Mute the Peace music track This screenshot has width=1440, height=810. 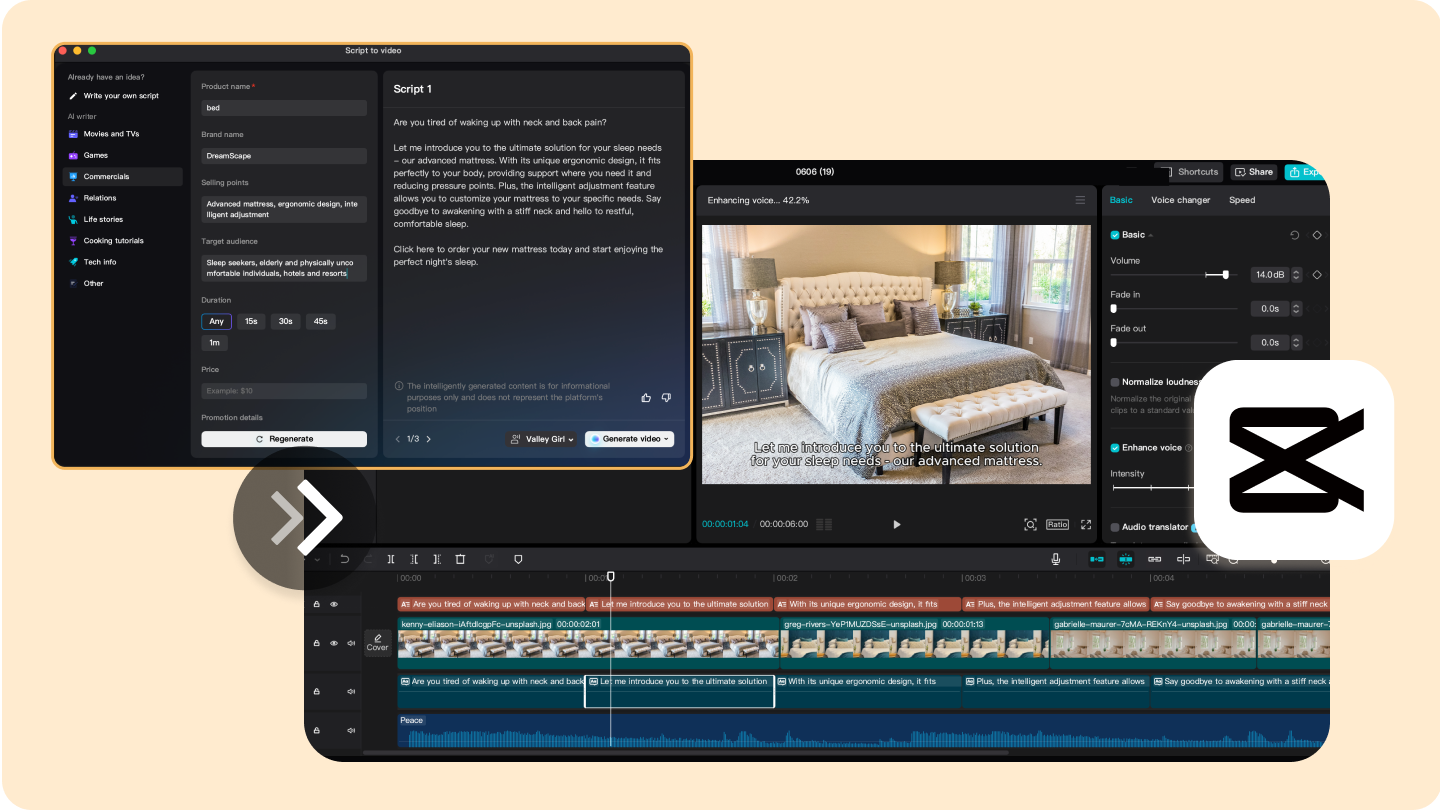(x=351, y=731)
